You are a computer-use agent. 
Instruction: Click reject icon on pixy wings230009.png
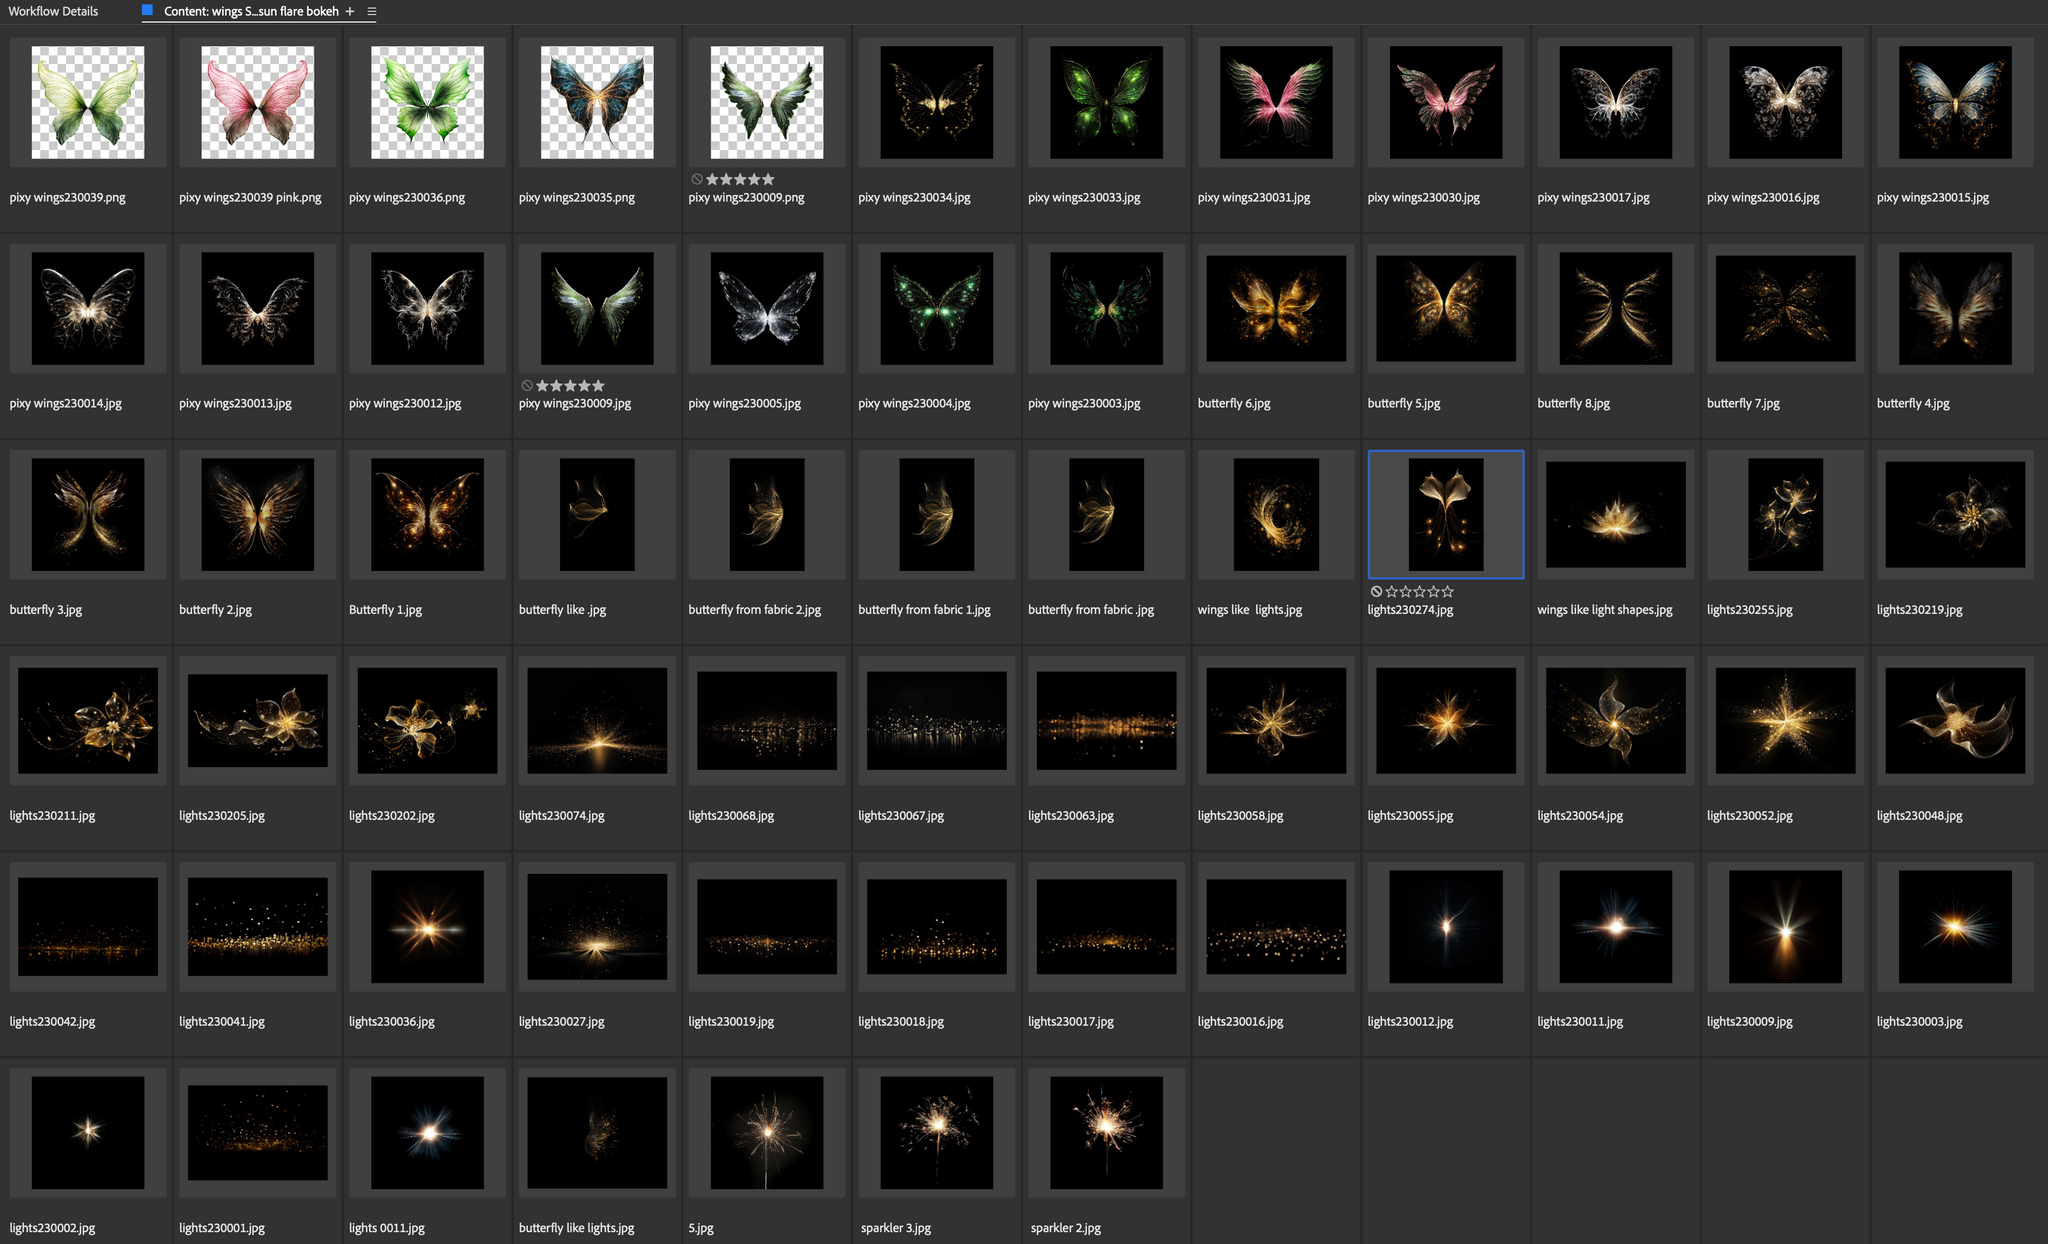point(697,180)
